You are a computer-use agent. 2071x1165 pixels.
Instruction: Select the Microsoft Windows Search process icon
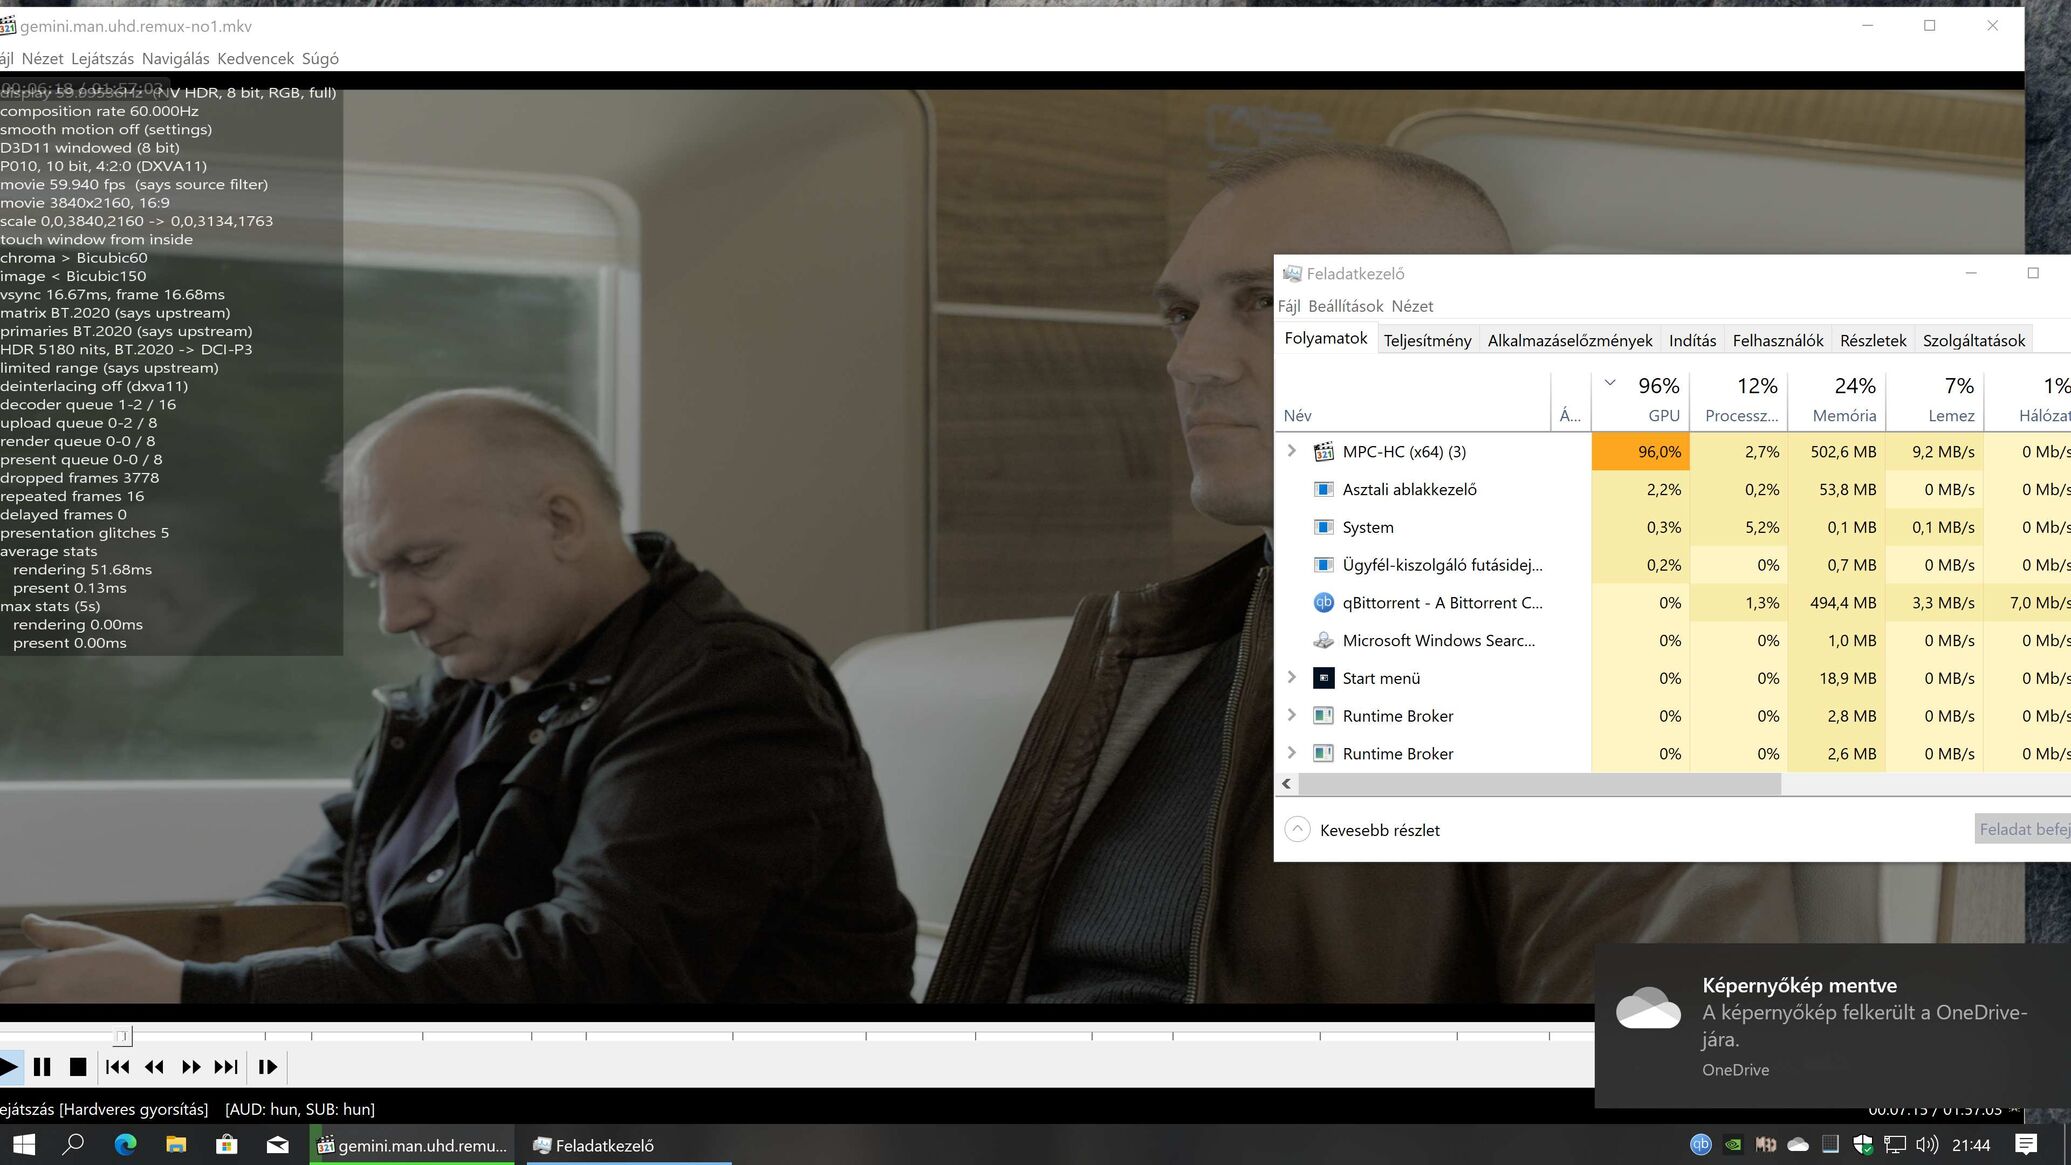coord(1323,640)
